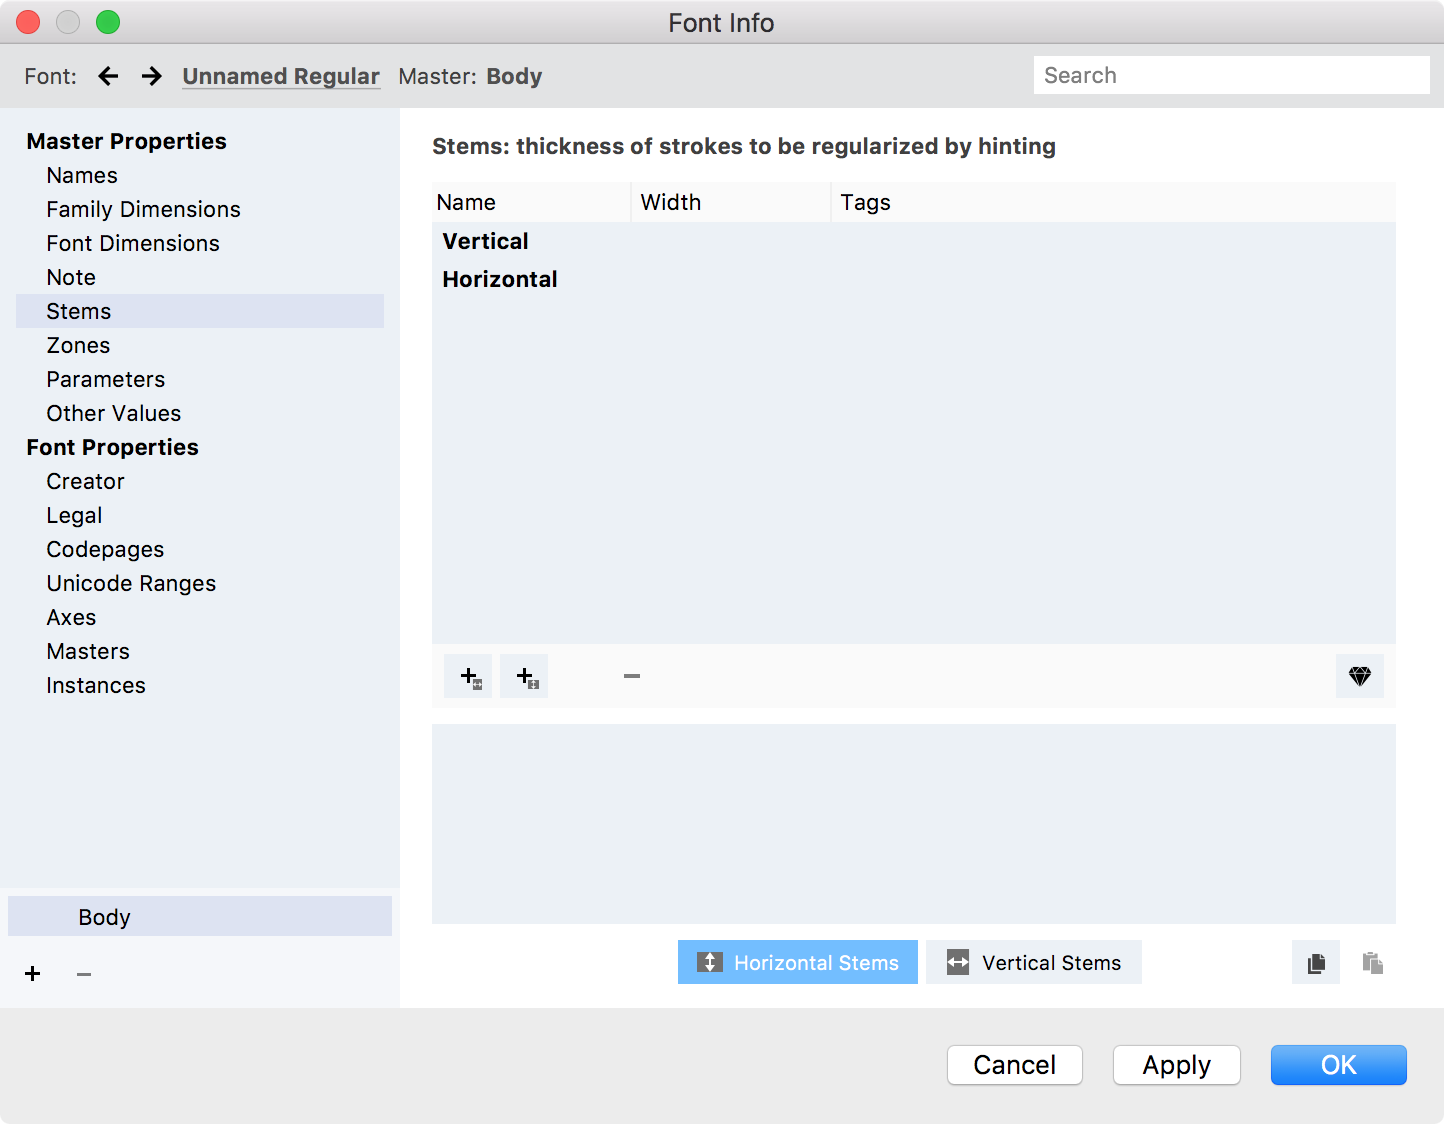This screenshot has width=1444, height=1124.
Task: Click the Name column header
Action: tap(531, 202)
